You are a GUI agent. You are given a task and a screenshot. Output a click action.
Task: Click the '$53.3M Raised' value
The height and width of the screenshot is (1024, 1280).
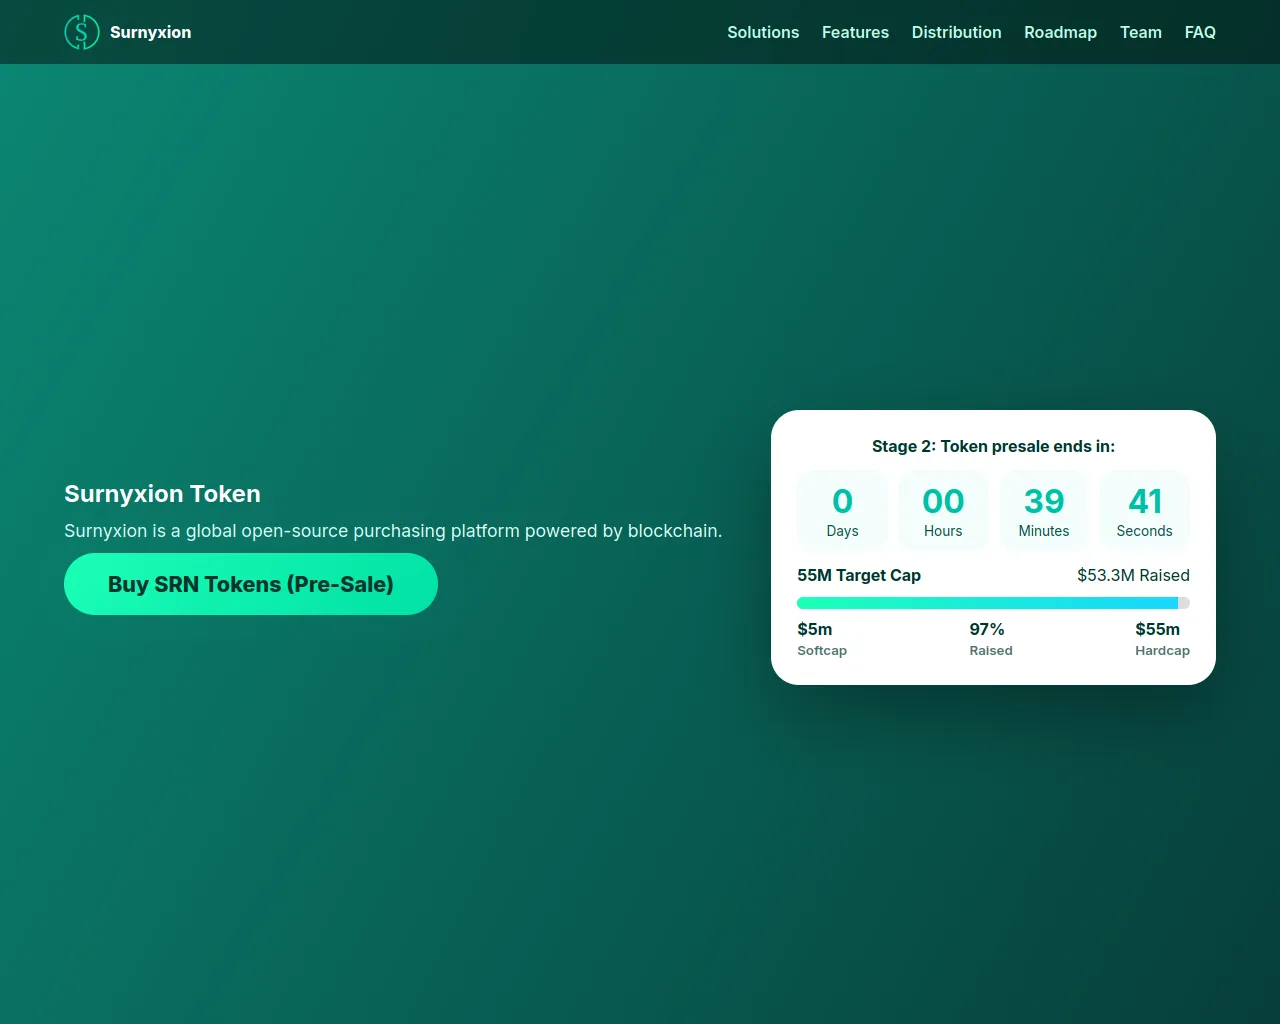(1133, 575)
